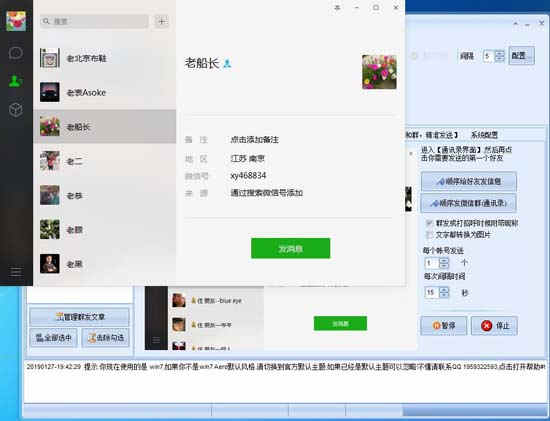Select contact 老贾Asoke in the list
This screenshot has width=550, height=421.
click(x=105, y=92)
